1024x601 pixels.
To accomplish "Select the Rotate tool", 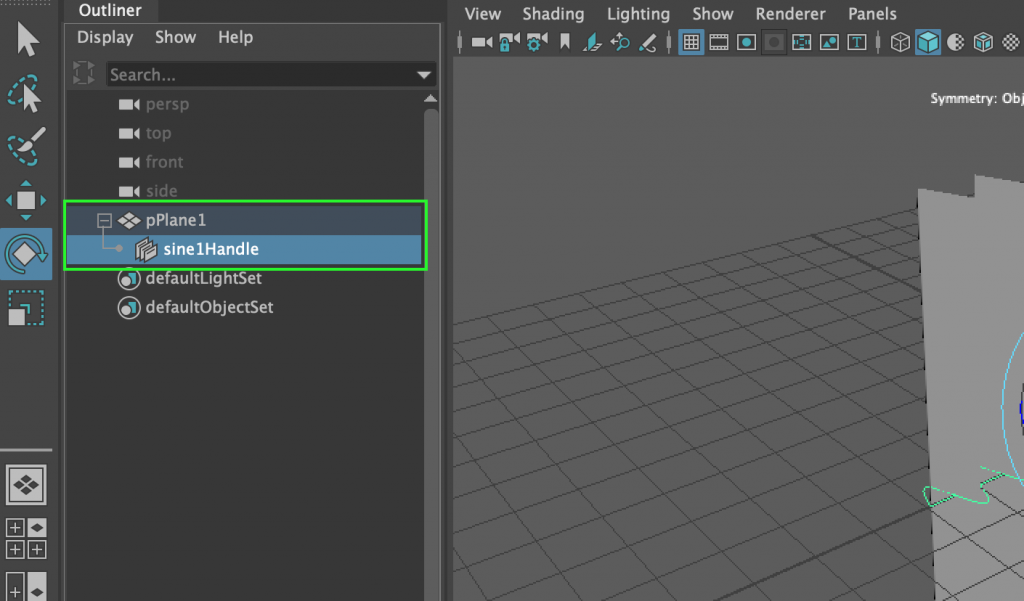I will (x=26, y=254).
